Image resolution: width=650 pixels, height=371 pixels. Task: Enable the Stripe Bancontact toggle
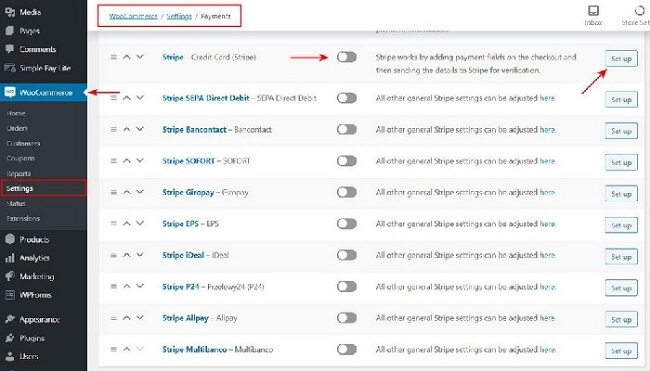(x=347, y=129)
